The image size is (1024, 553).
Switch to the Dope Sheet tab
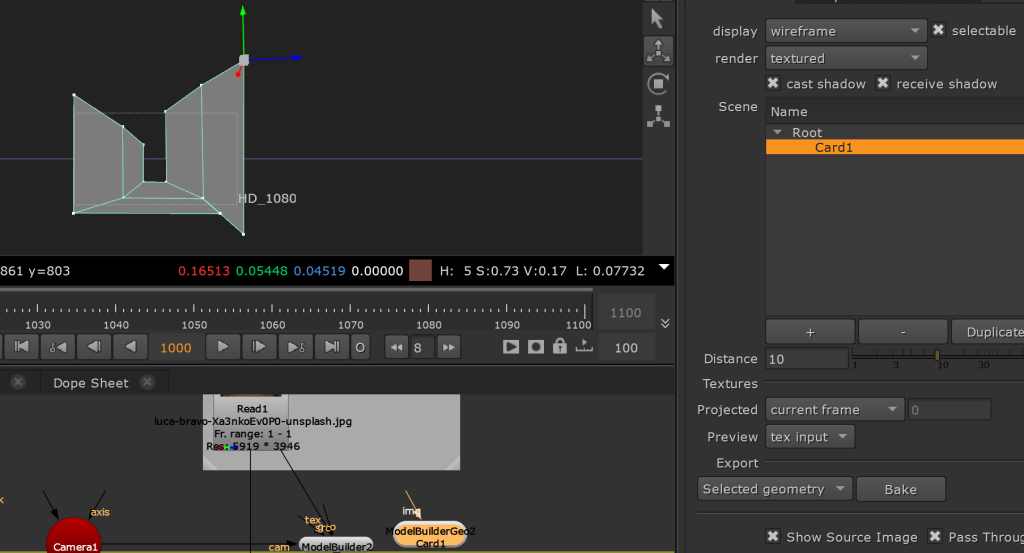coord(90,383)
